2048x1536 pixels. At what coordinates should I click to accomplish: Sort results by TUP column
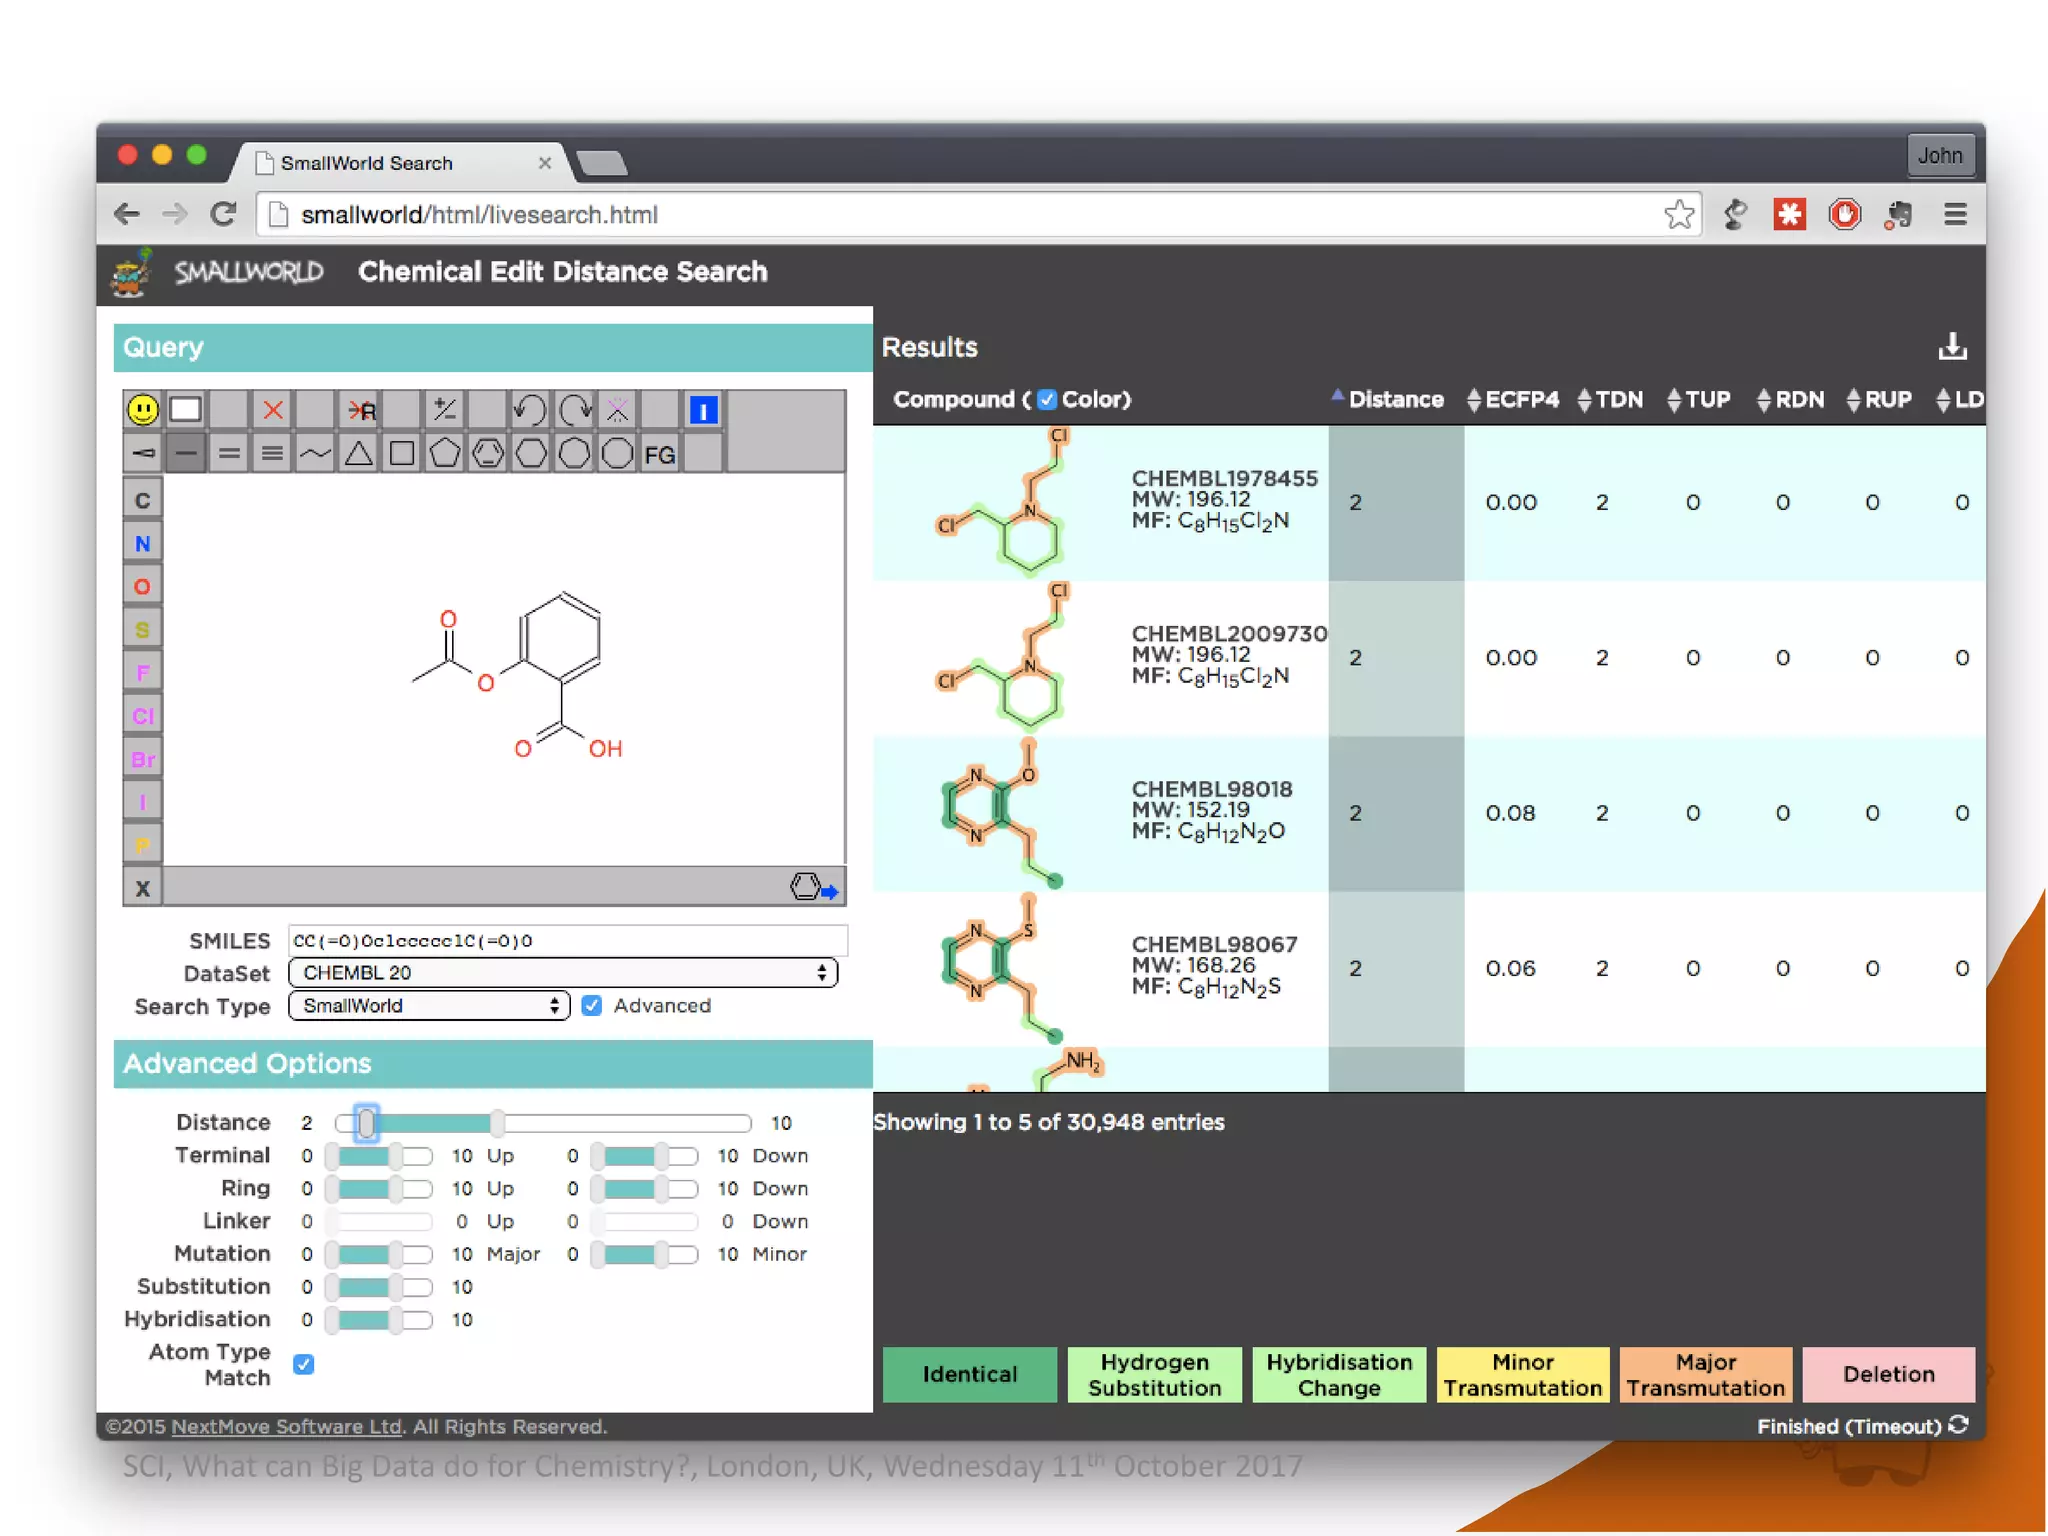(1699, 399)
